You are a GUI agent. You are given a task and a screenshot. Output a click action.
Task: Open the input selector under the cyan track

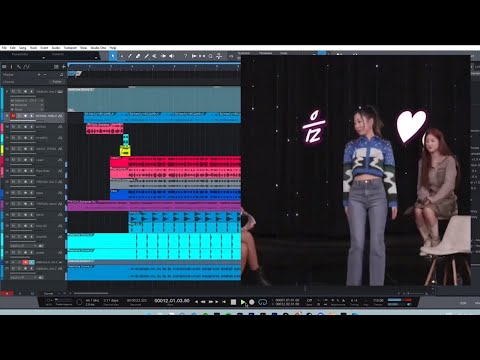point(23,246)
